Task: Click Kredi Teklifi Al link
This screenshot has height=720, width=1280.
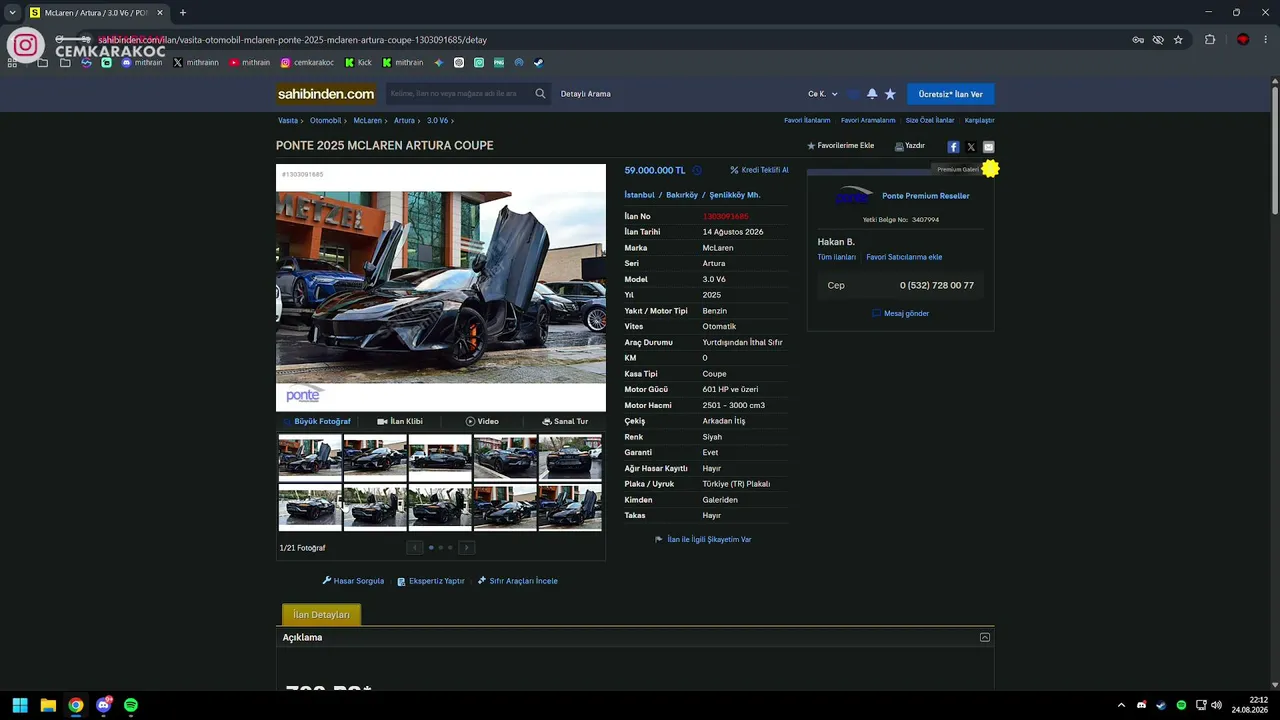Action: click(x=759, y=170)
